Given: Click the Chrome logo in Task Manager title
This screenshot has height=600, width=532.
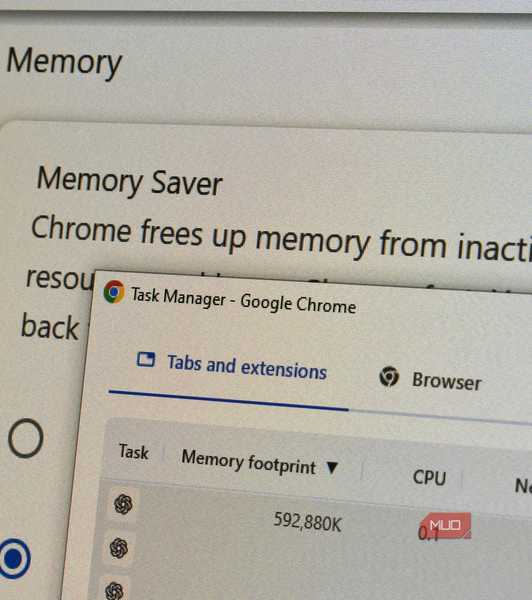Looking at the screenshot, I should pyautogui.click(x=114, y=292).
